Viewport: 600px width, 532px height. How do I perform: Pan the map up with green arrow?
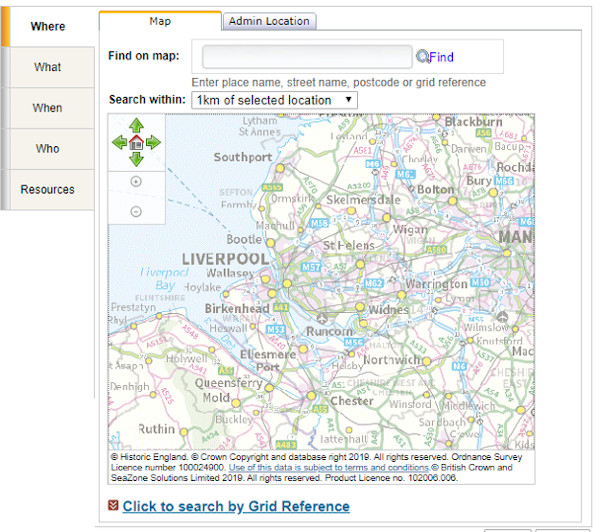[x=136, y=126]
